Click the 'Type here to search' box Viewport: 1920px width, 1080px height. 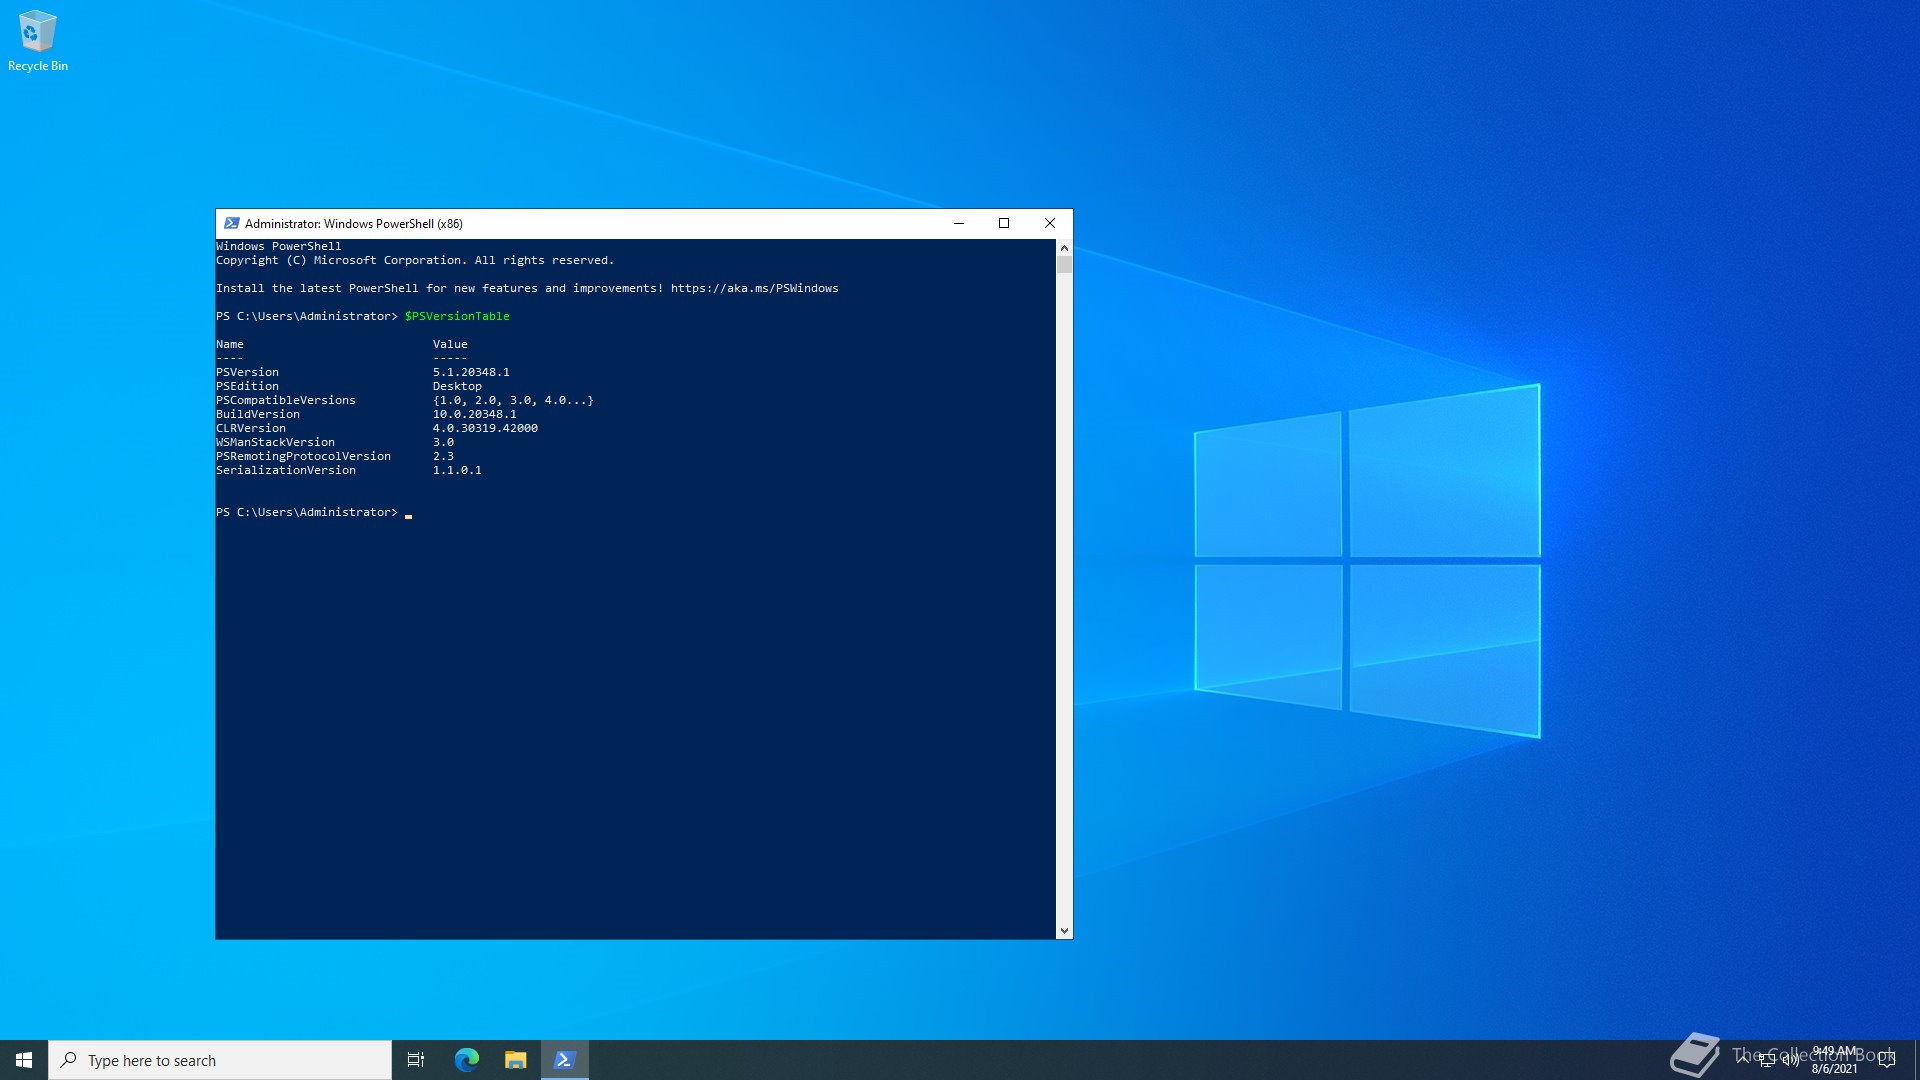[x=220, y=1060]
